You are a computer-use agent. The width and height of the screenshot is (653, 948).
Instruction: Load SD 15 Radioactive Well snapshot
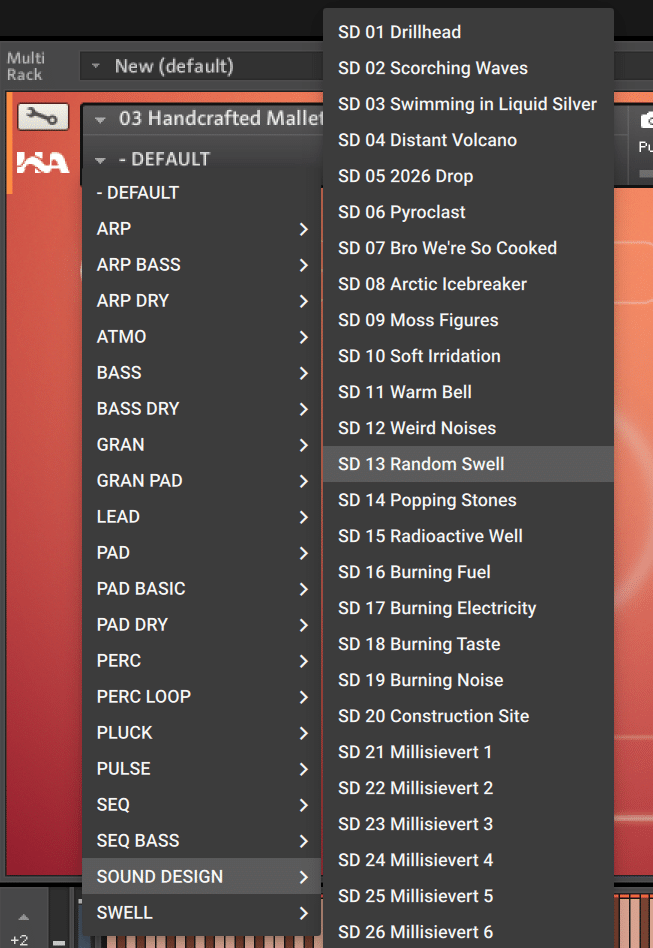point(469,536)
